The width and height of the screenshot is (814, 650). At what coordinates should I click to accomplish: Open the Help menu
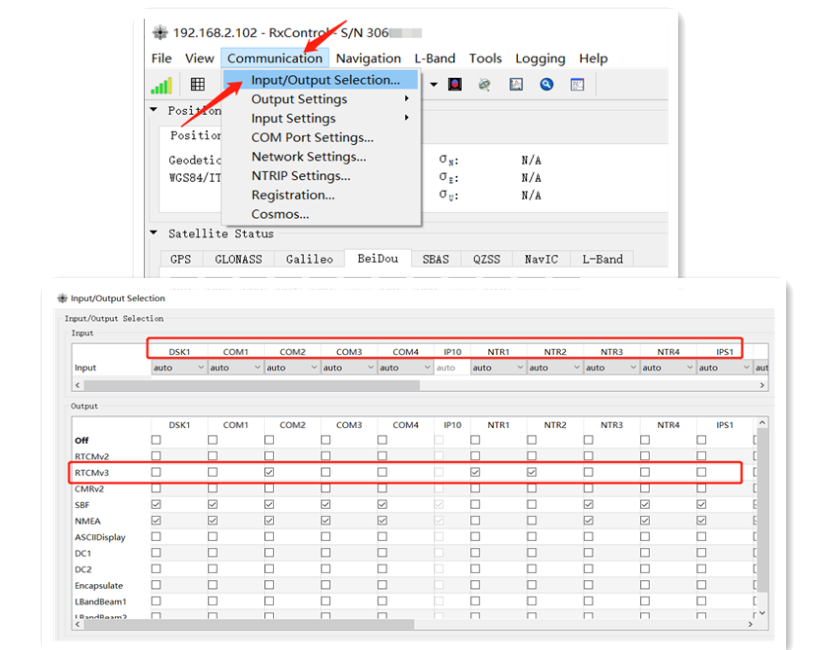[593, 58]
